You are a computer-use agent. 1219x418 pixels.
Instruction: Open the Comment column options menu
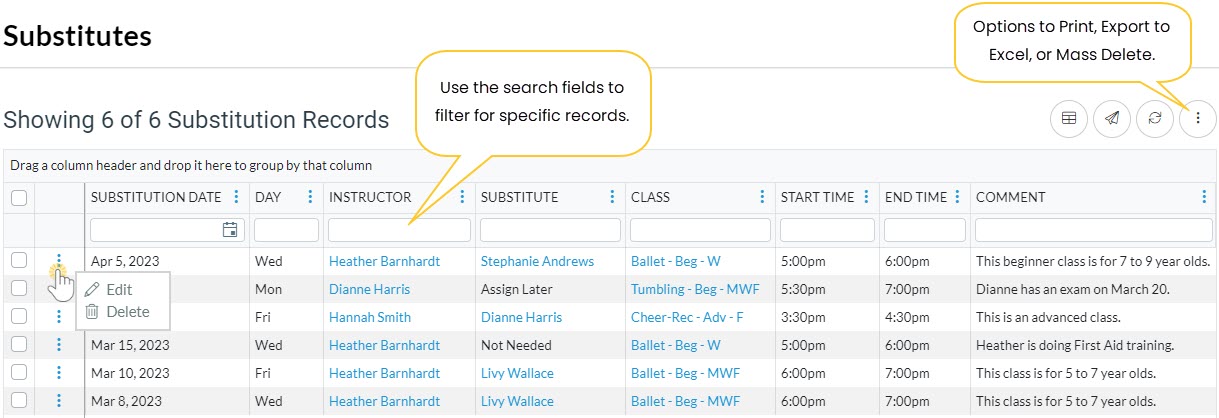pyautogui.click(x=1204, y=197)
